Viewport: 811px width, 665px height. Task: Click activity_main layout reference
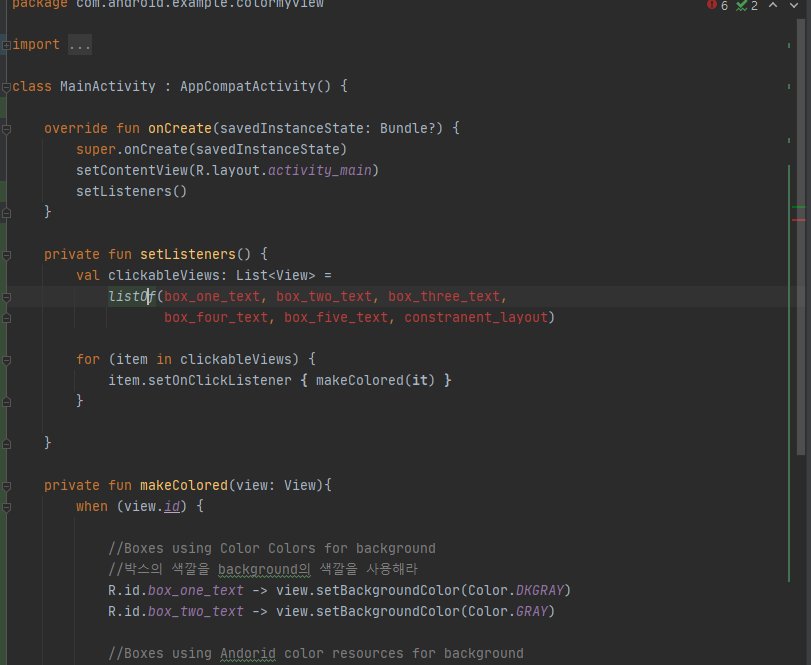(x=320, y=170)
